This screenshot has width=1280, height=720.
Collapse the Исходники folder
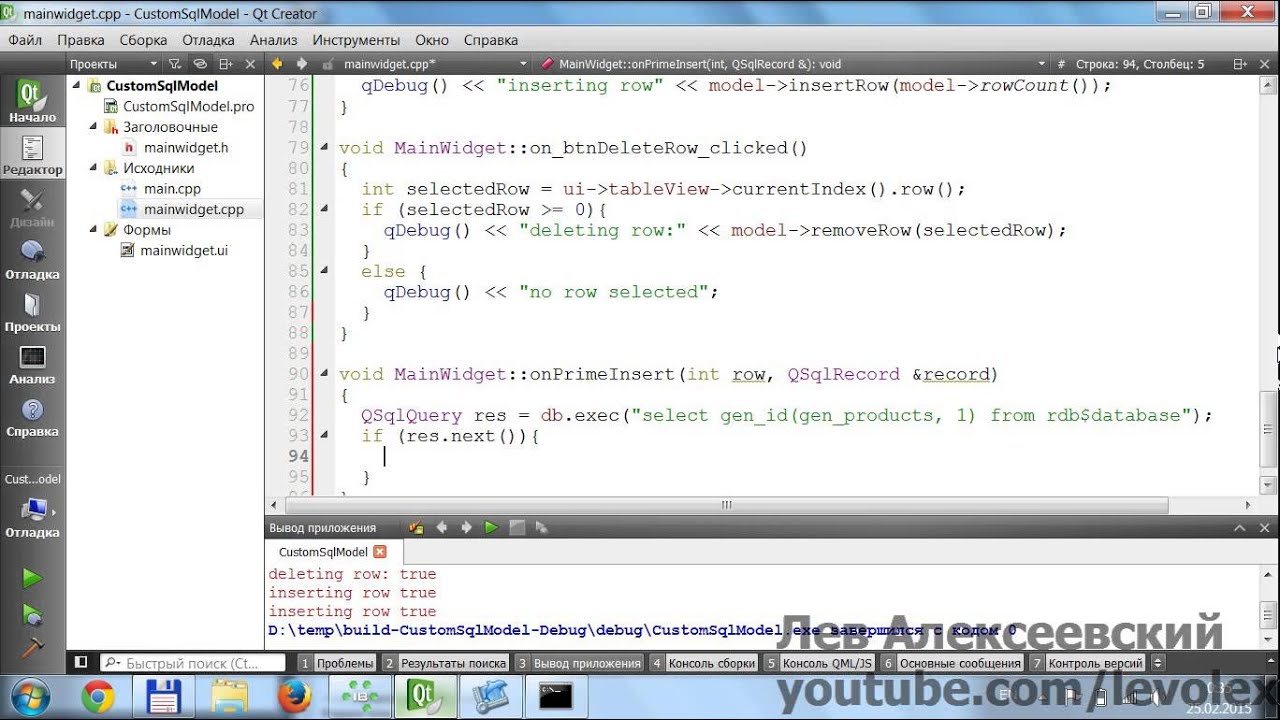[93, 168]
